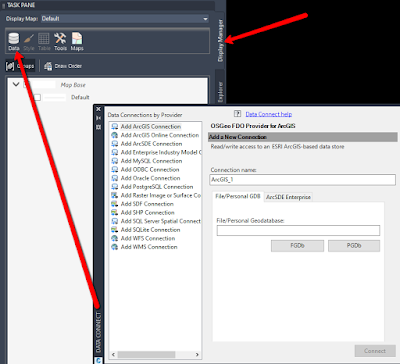Click the MySQL Connection icon
Image resolution: width=400 pixels, height=364 pixels.
pyautogui.click(x=115, y=161)
